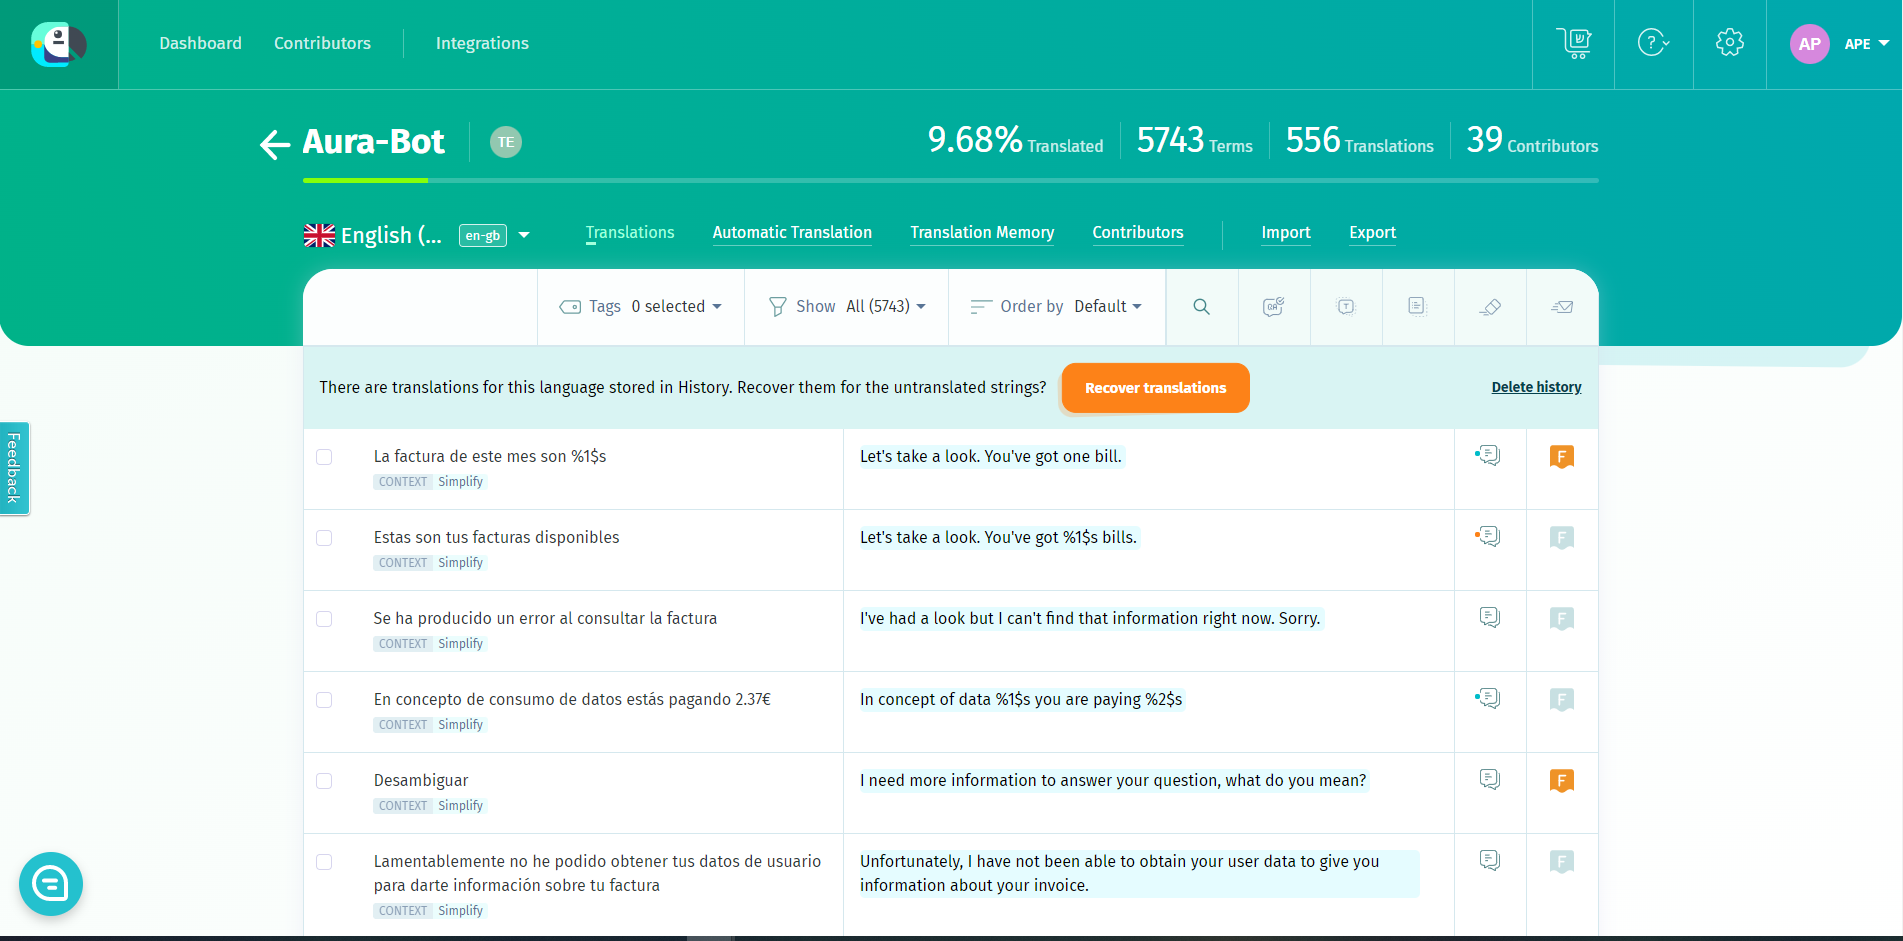Image resolution: width=1903 pixels, height=941 pixels.
Task: Toggle fuzzy flag on 'Lamentablemente no he podido' row
Action: click(1562, 862)
